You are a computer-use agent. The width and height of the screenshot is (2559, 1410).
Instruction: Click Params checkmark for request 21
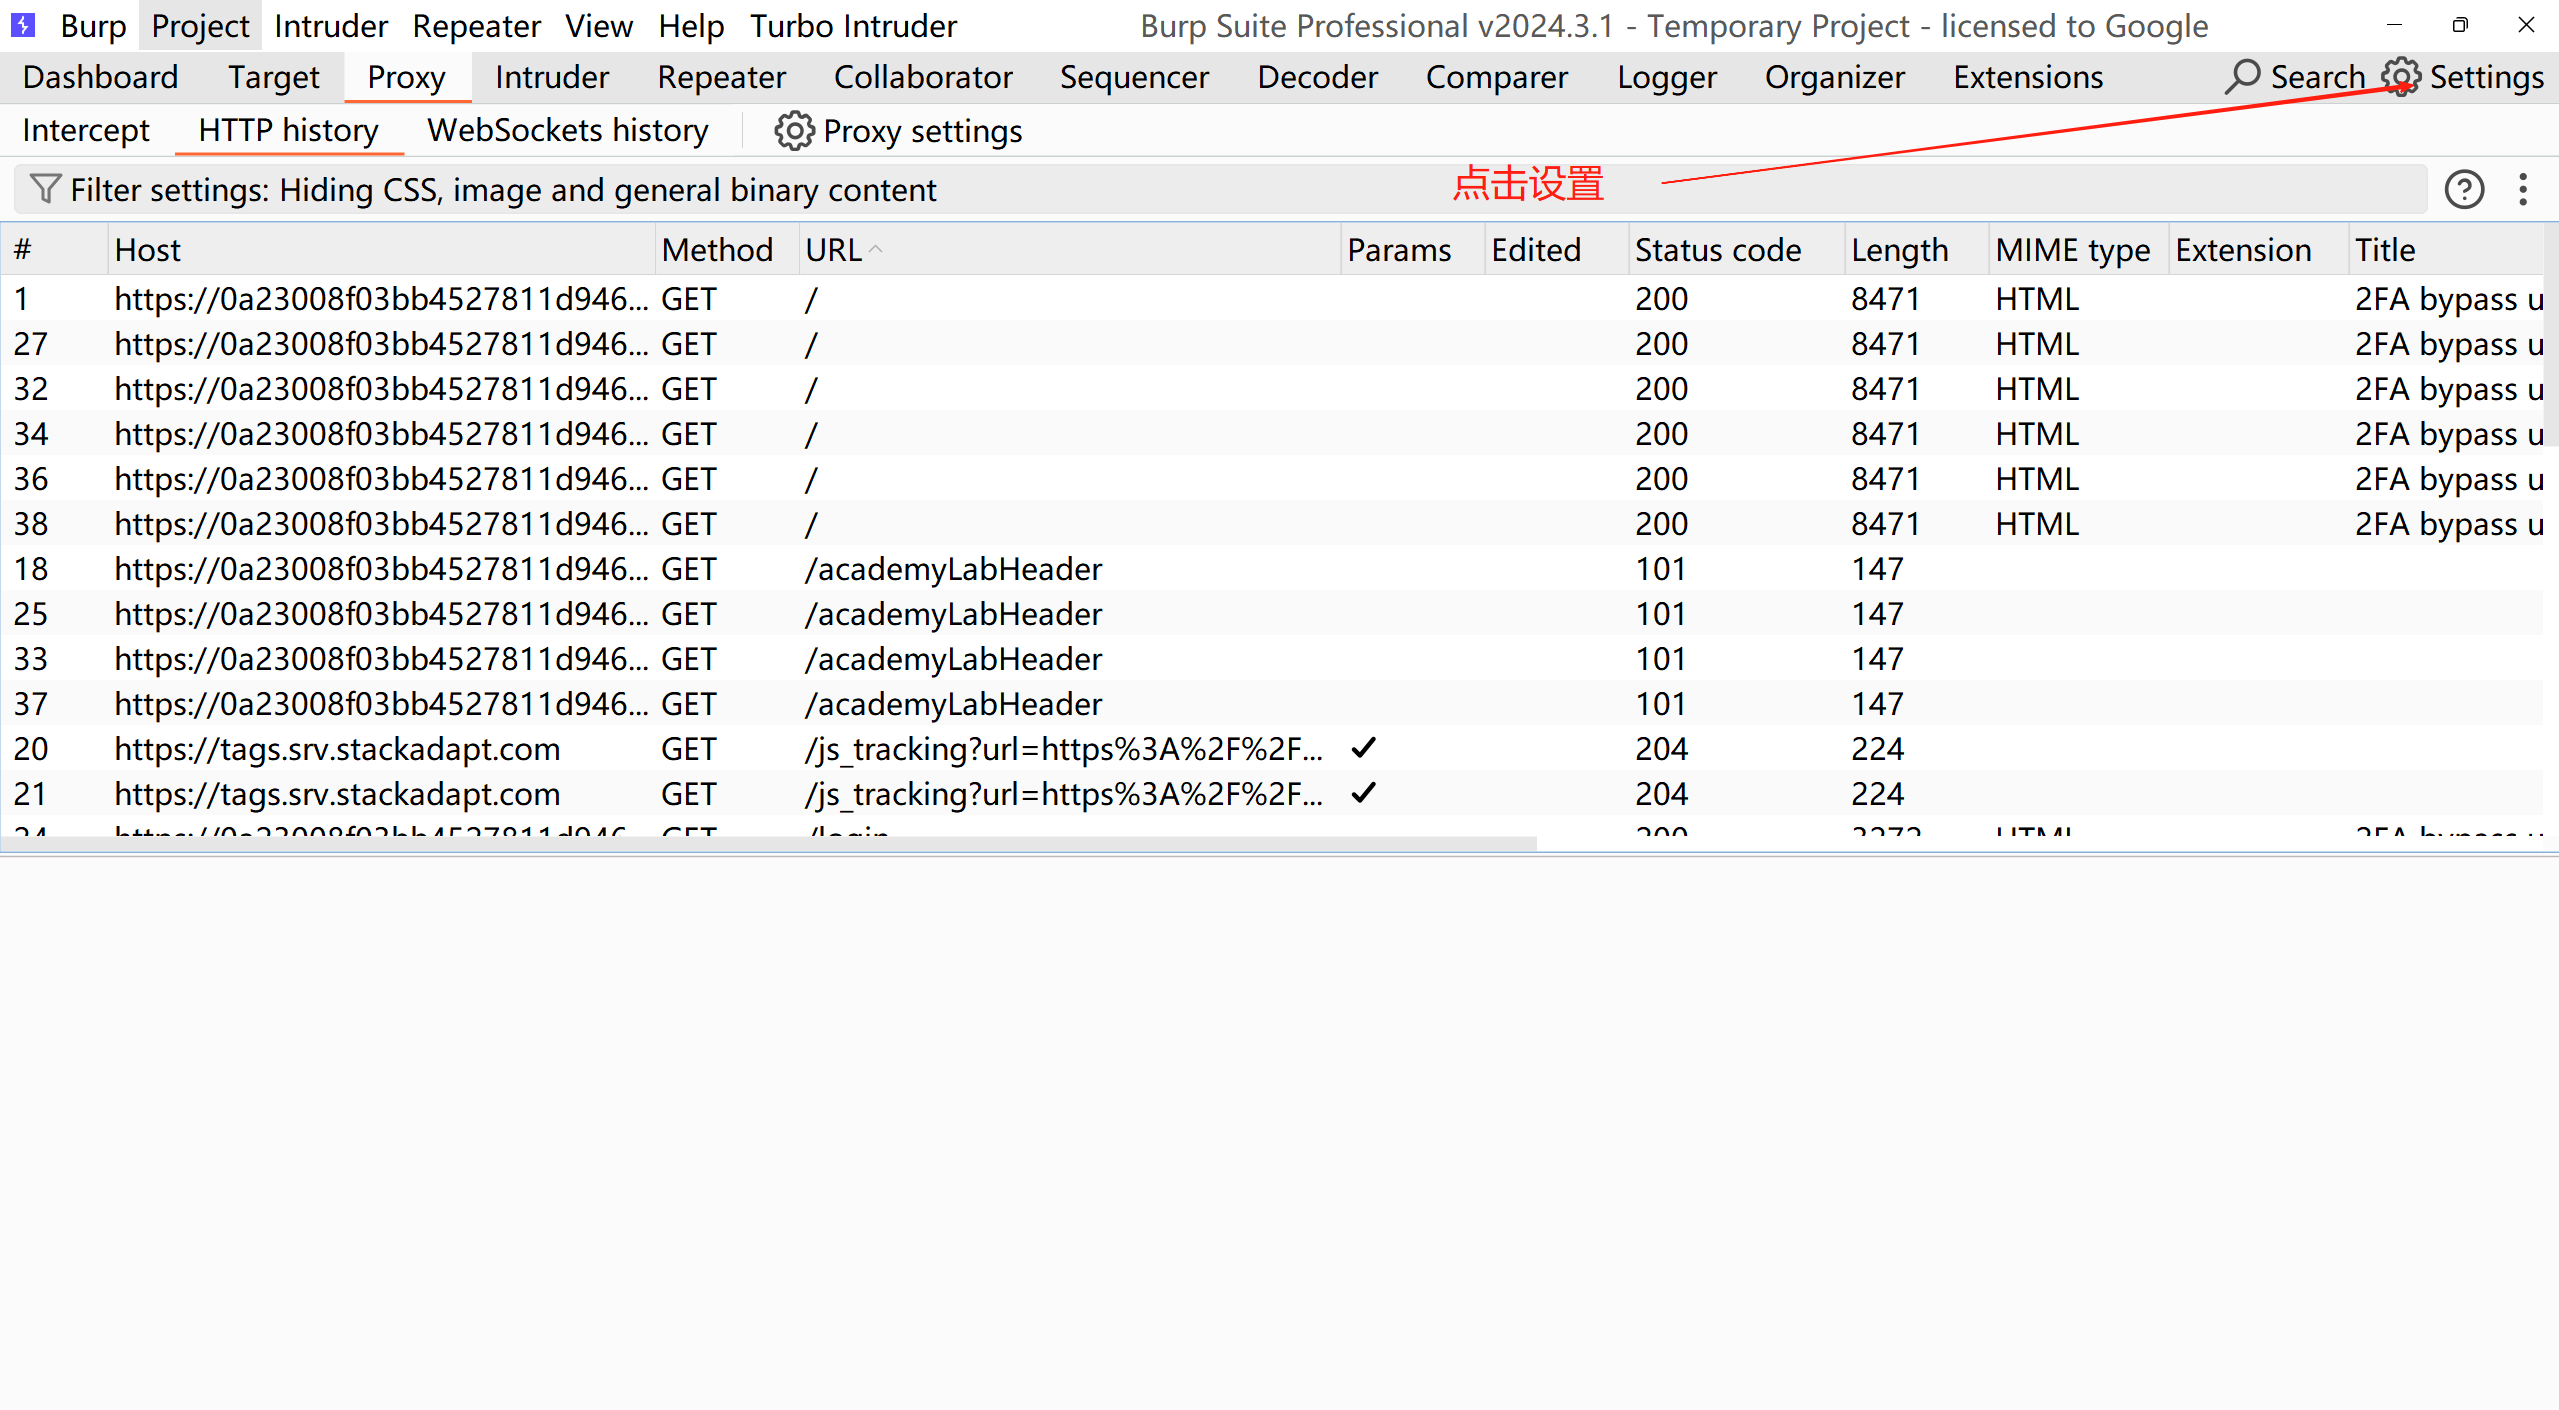[x=1363, y=793]
